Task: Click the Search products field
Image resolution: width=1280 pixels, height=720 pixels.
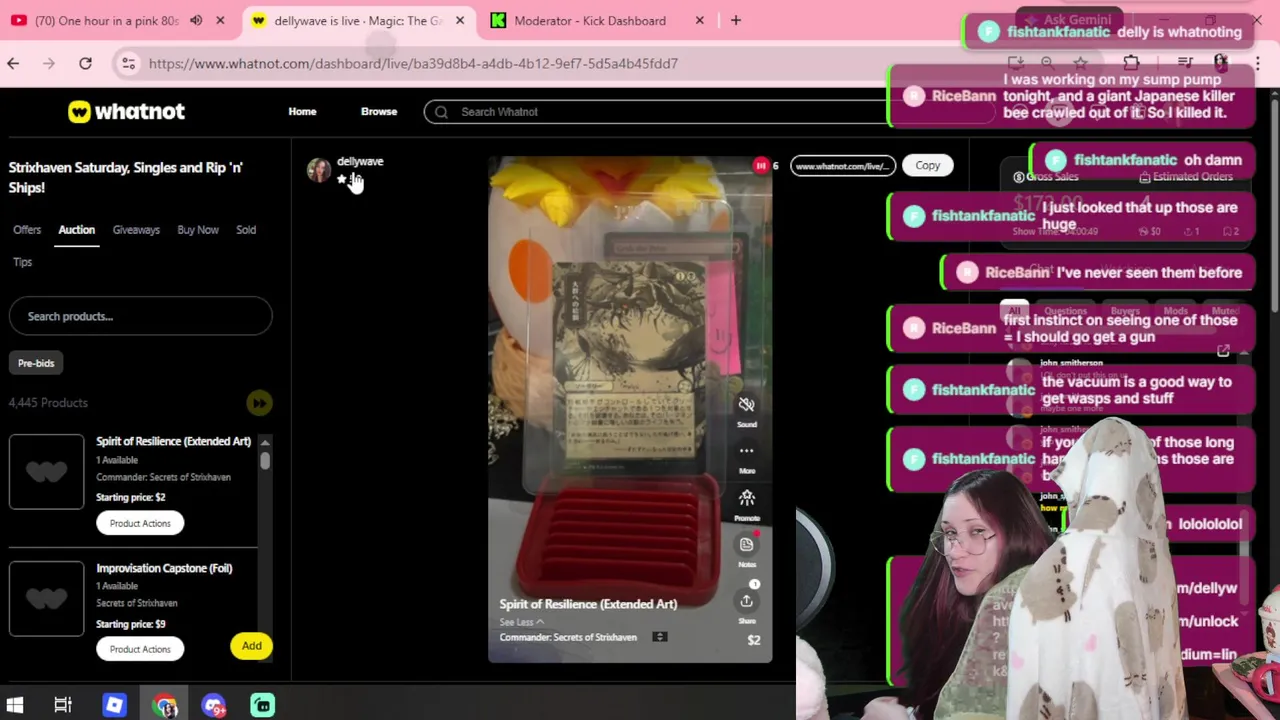Action: [x=140, y=316]
